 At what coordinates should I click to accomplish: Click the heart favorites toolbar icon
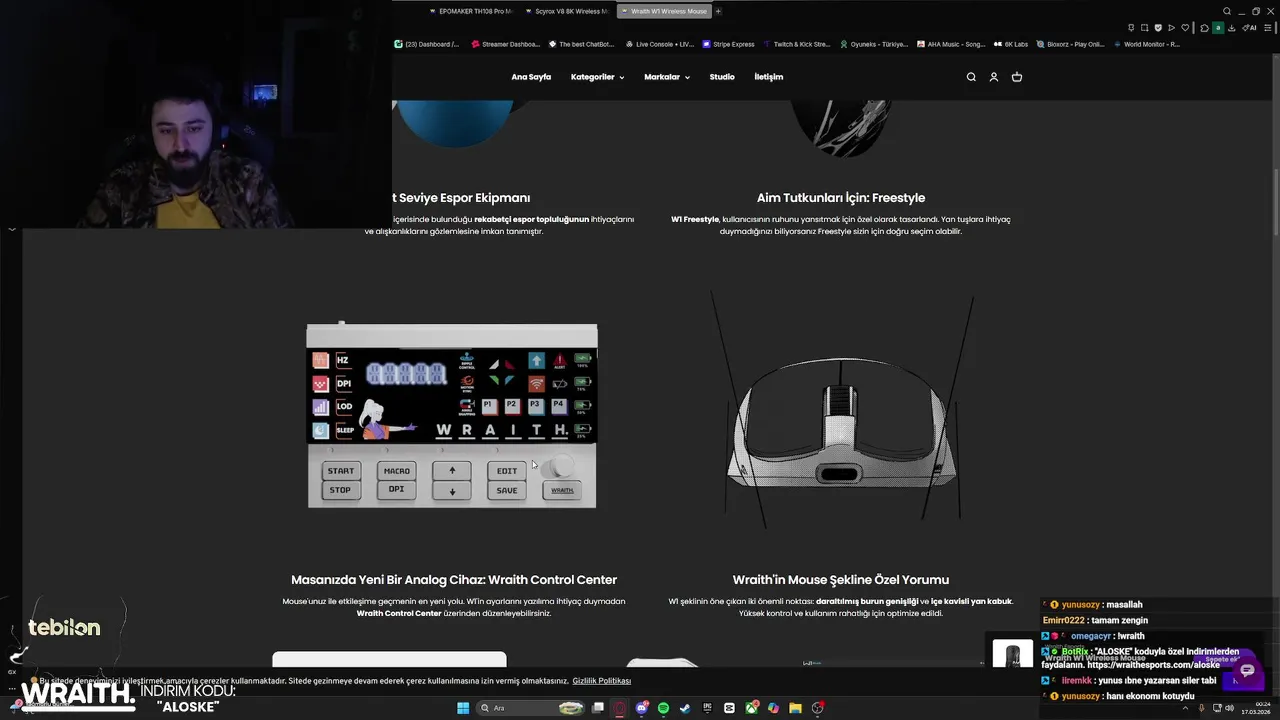[1186, 28]
